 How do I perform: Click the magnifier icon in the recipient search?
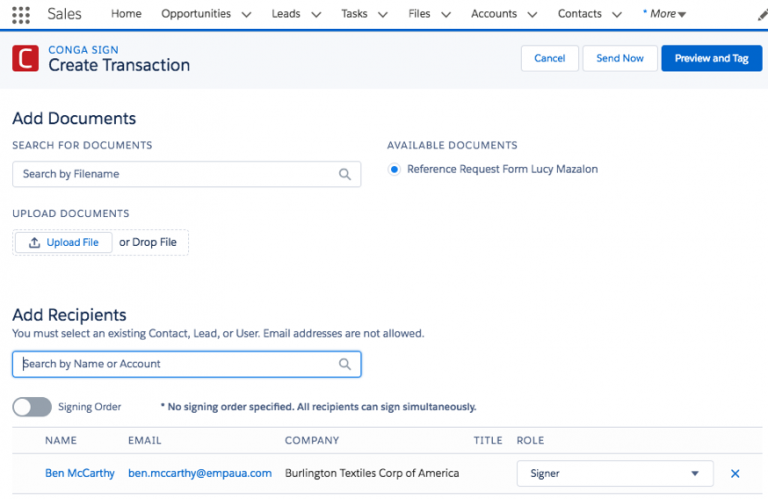pyautogui.click(x=345, y=364)
